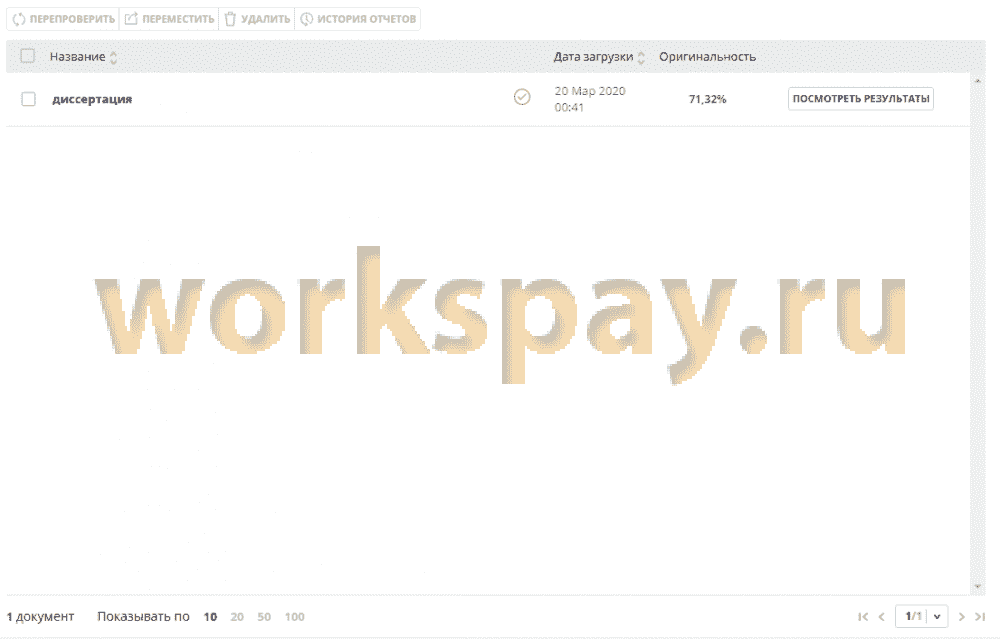Click Посмотреть результаты button
The image size is (1000, 639).
[860, 99]
